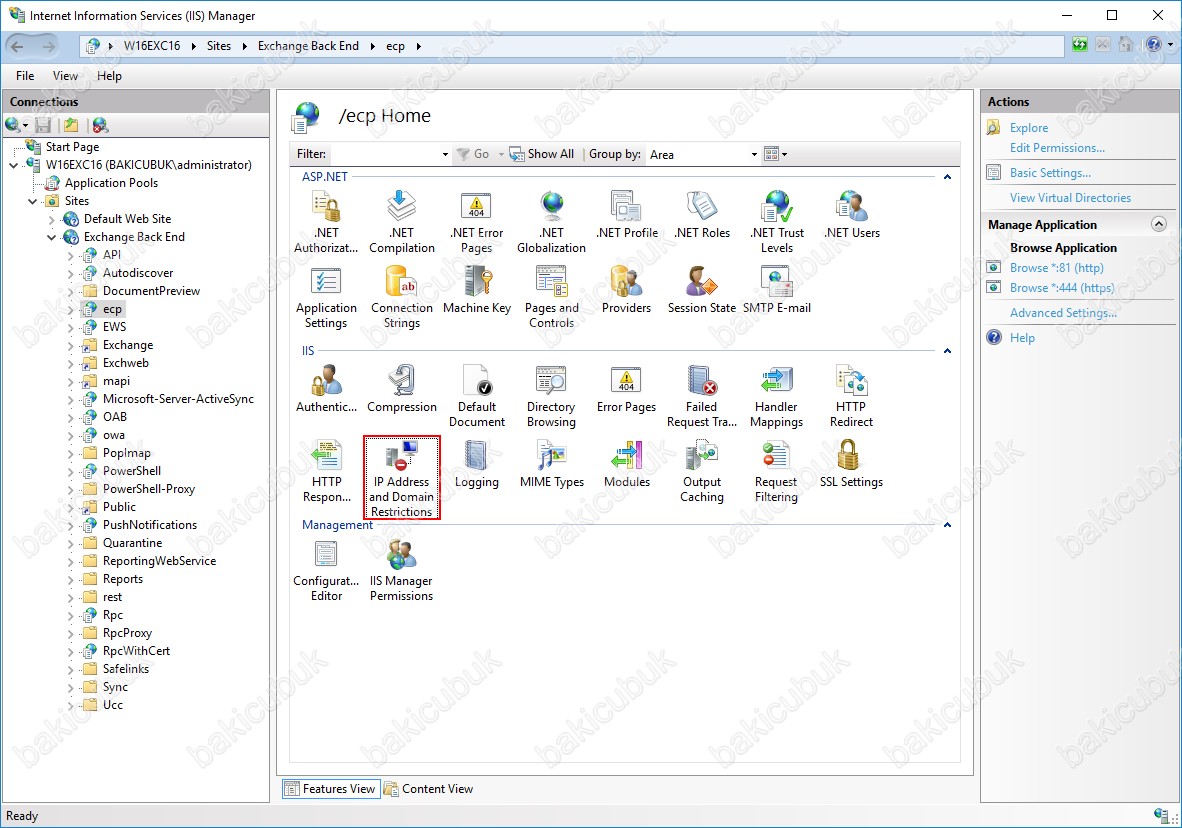
Task: Expand the Default Web Site node
Action: coord(52,219)
